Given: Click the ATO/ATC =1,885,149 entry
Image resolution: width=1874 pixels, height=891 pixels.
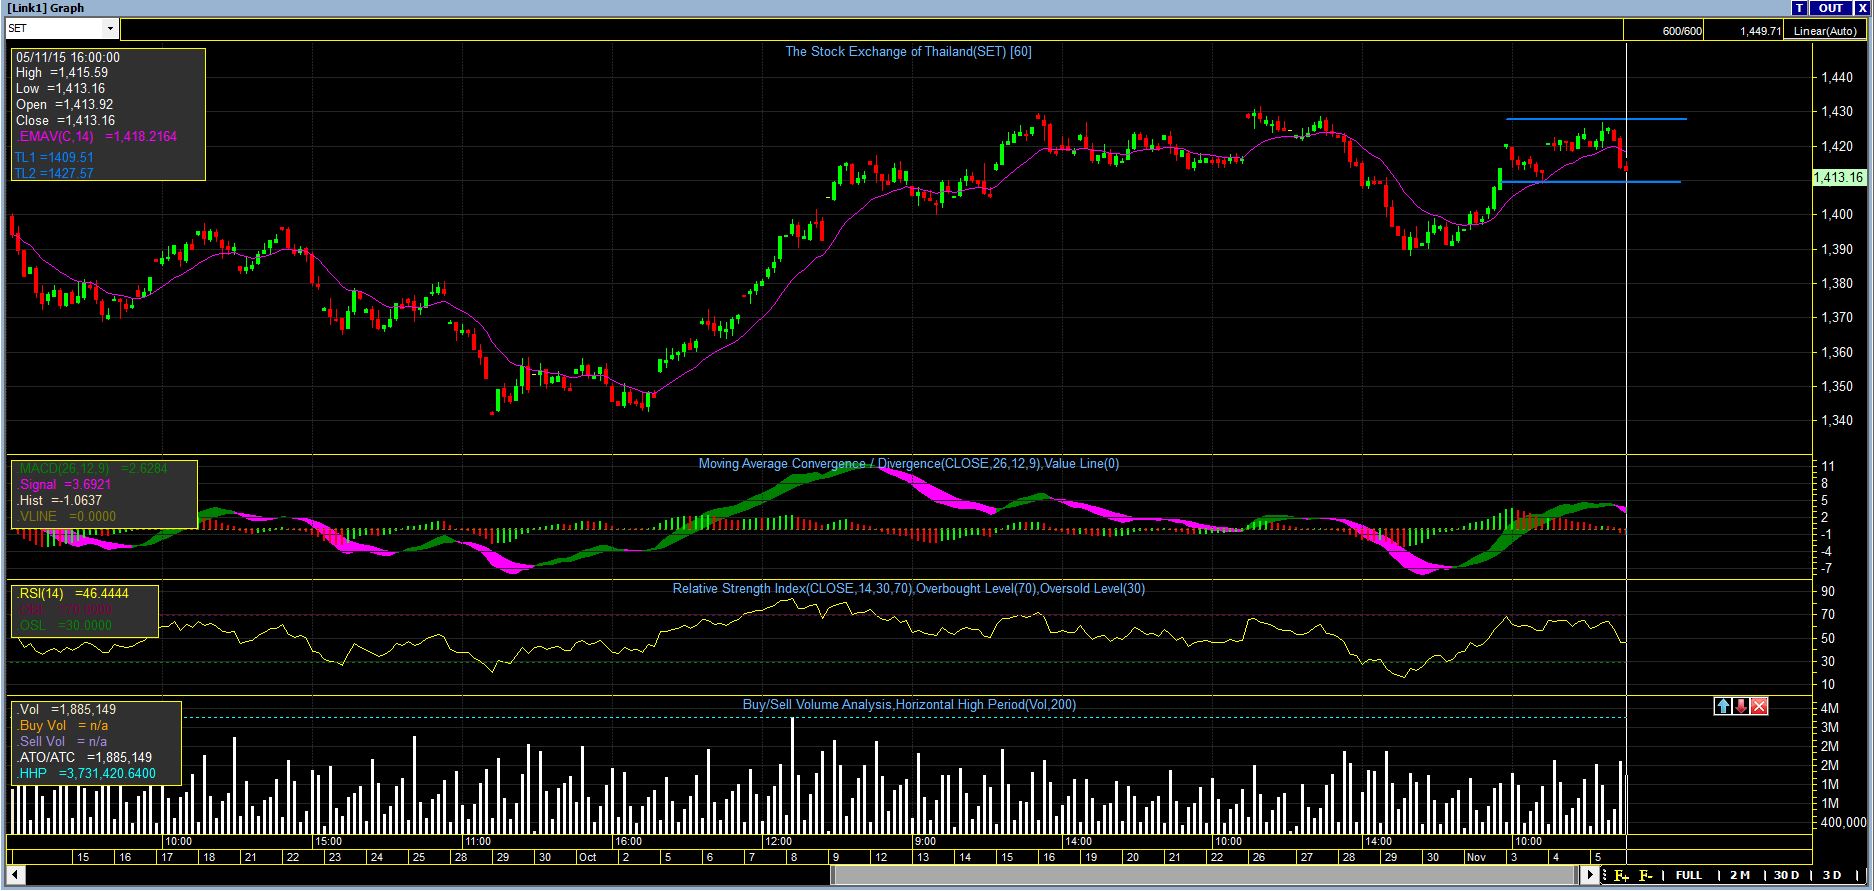Looking at the screenshot, I should click(x=85, y=758).
